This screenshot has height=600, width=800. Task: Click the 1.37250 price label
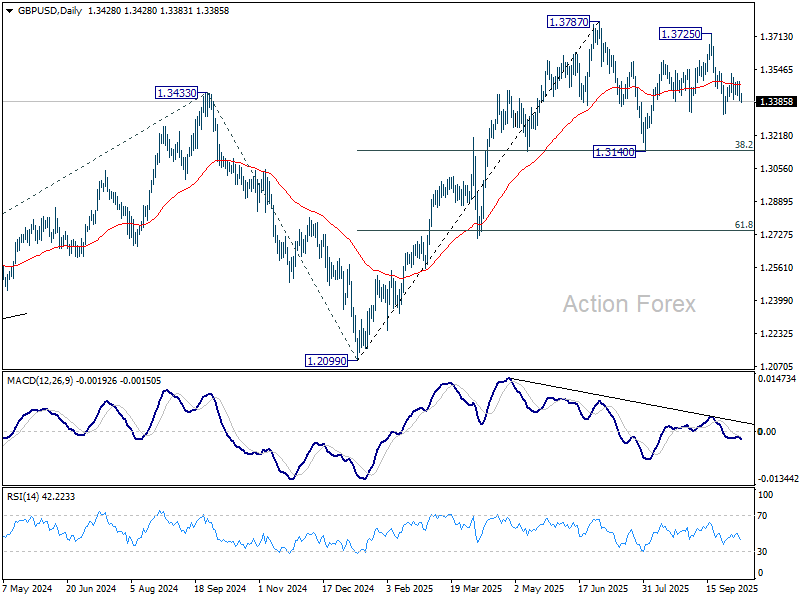pos(681,34)
